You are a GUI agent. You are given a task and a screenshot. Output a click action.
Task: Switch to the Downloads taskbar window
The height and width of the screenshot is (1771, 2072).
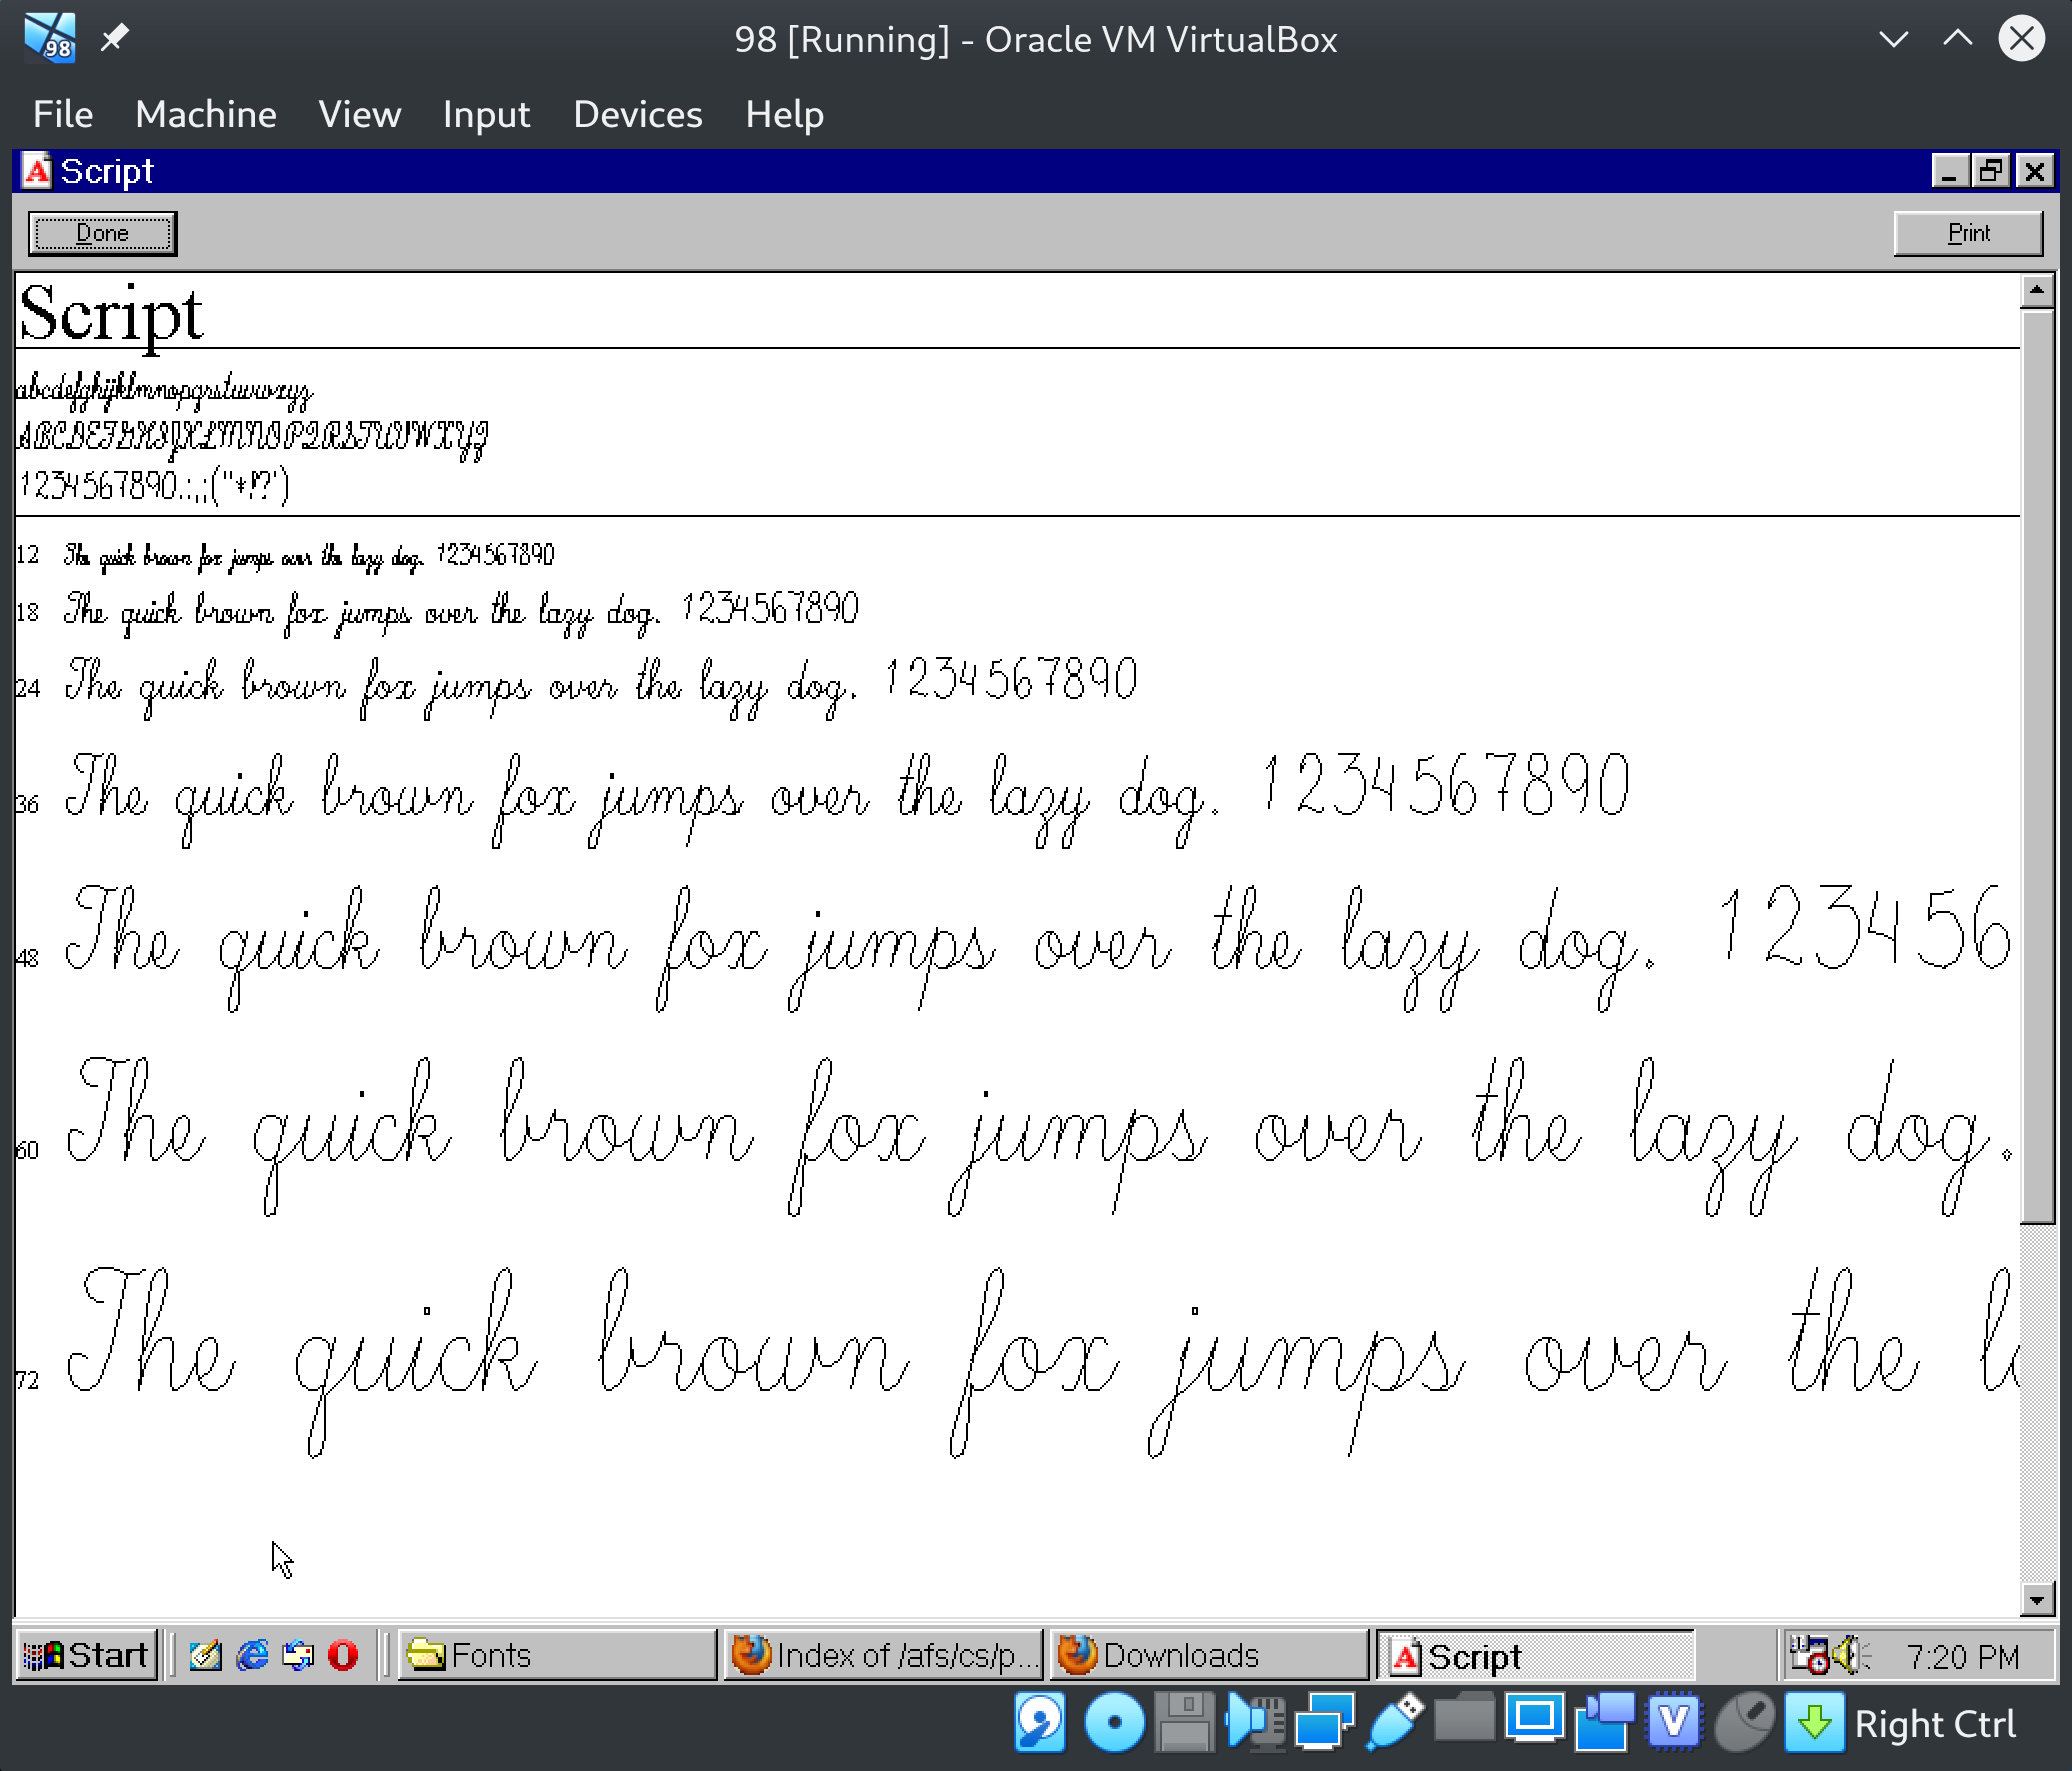1209,1655
